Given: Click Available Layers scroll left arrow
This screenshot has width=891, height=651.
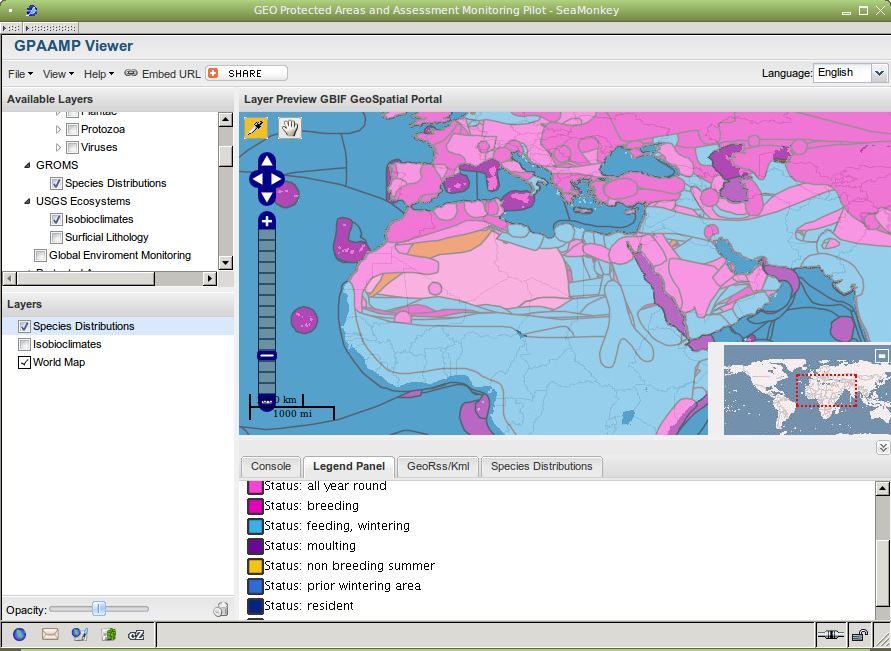Looking at the screenshot, I should coord(10,278).
